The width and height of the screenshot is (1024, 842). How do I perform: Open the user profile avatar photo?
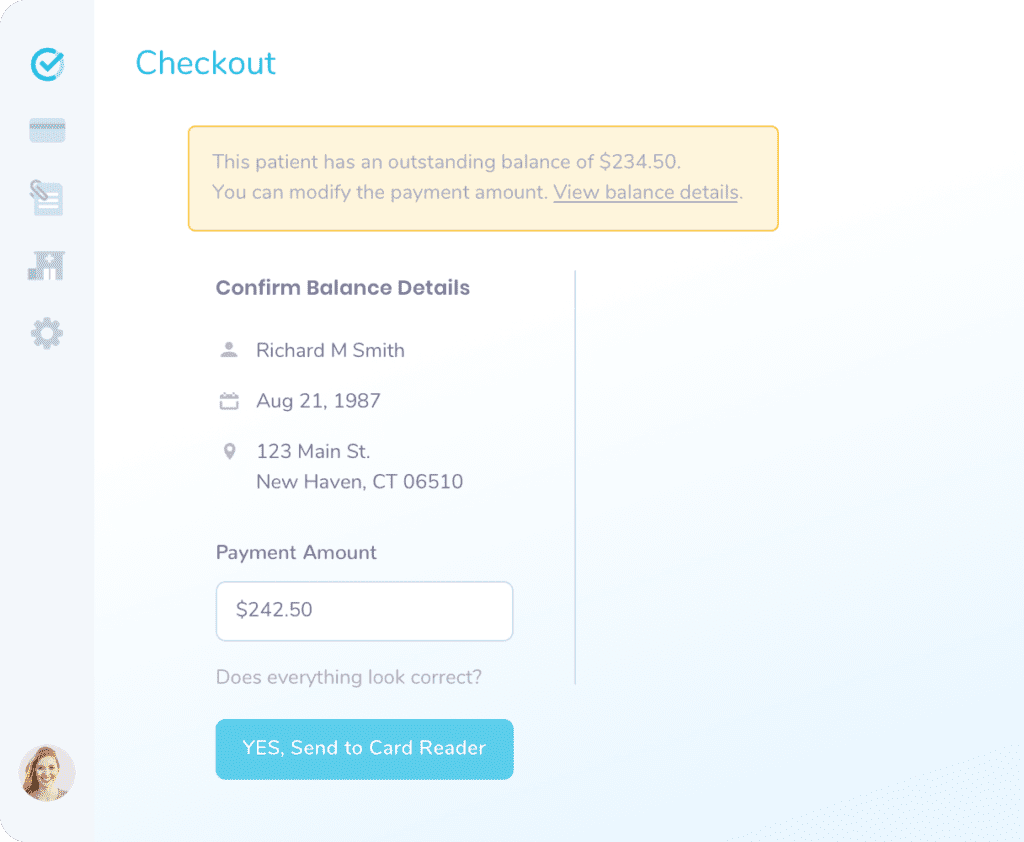[46, 775]
